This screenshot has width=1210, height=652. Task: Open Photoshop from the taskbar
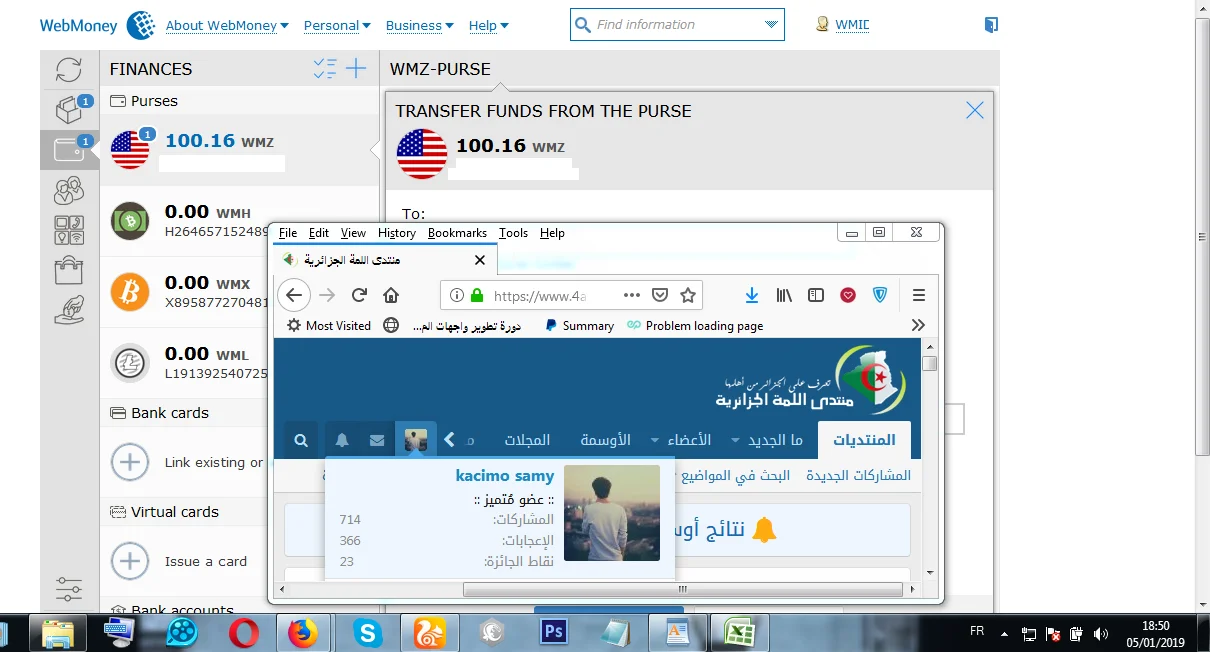click(553, 632)
